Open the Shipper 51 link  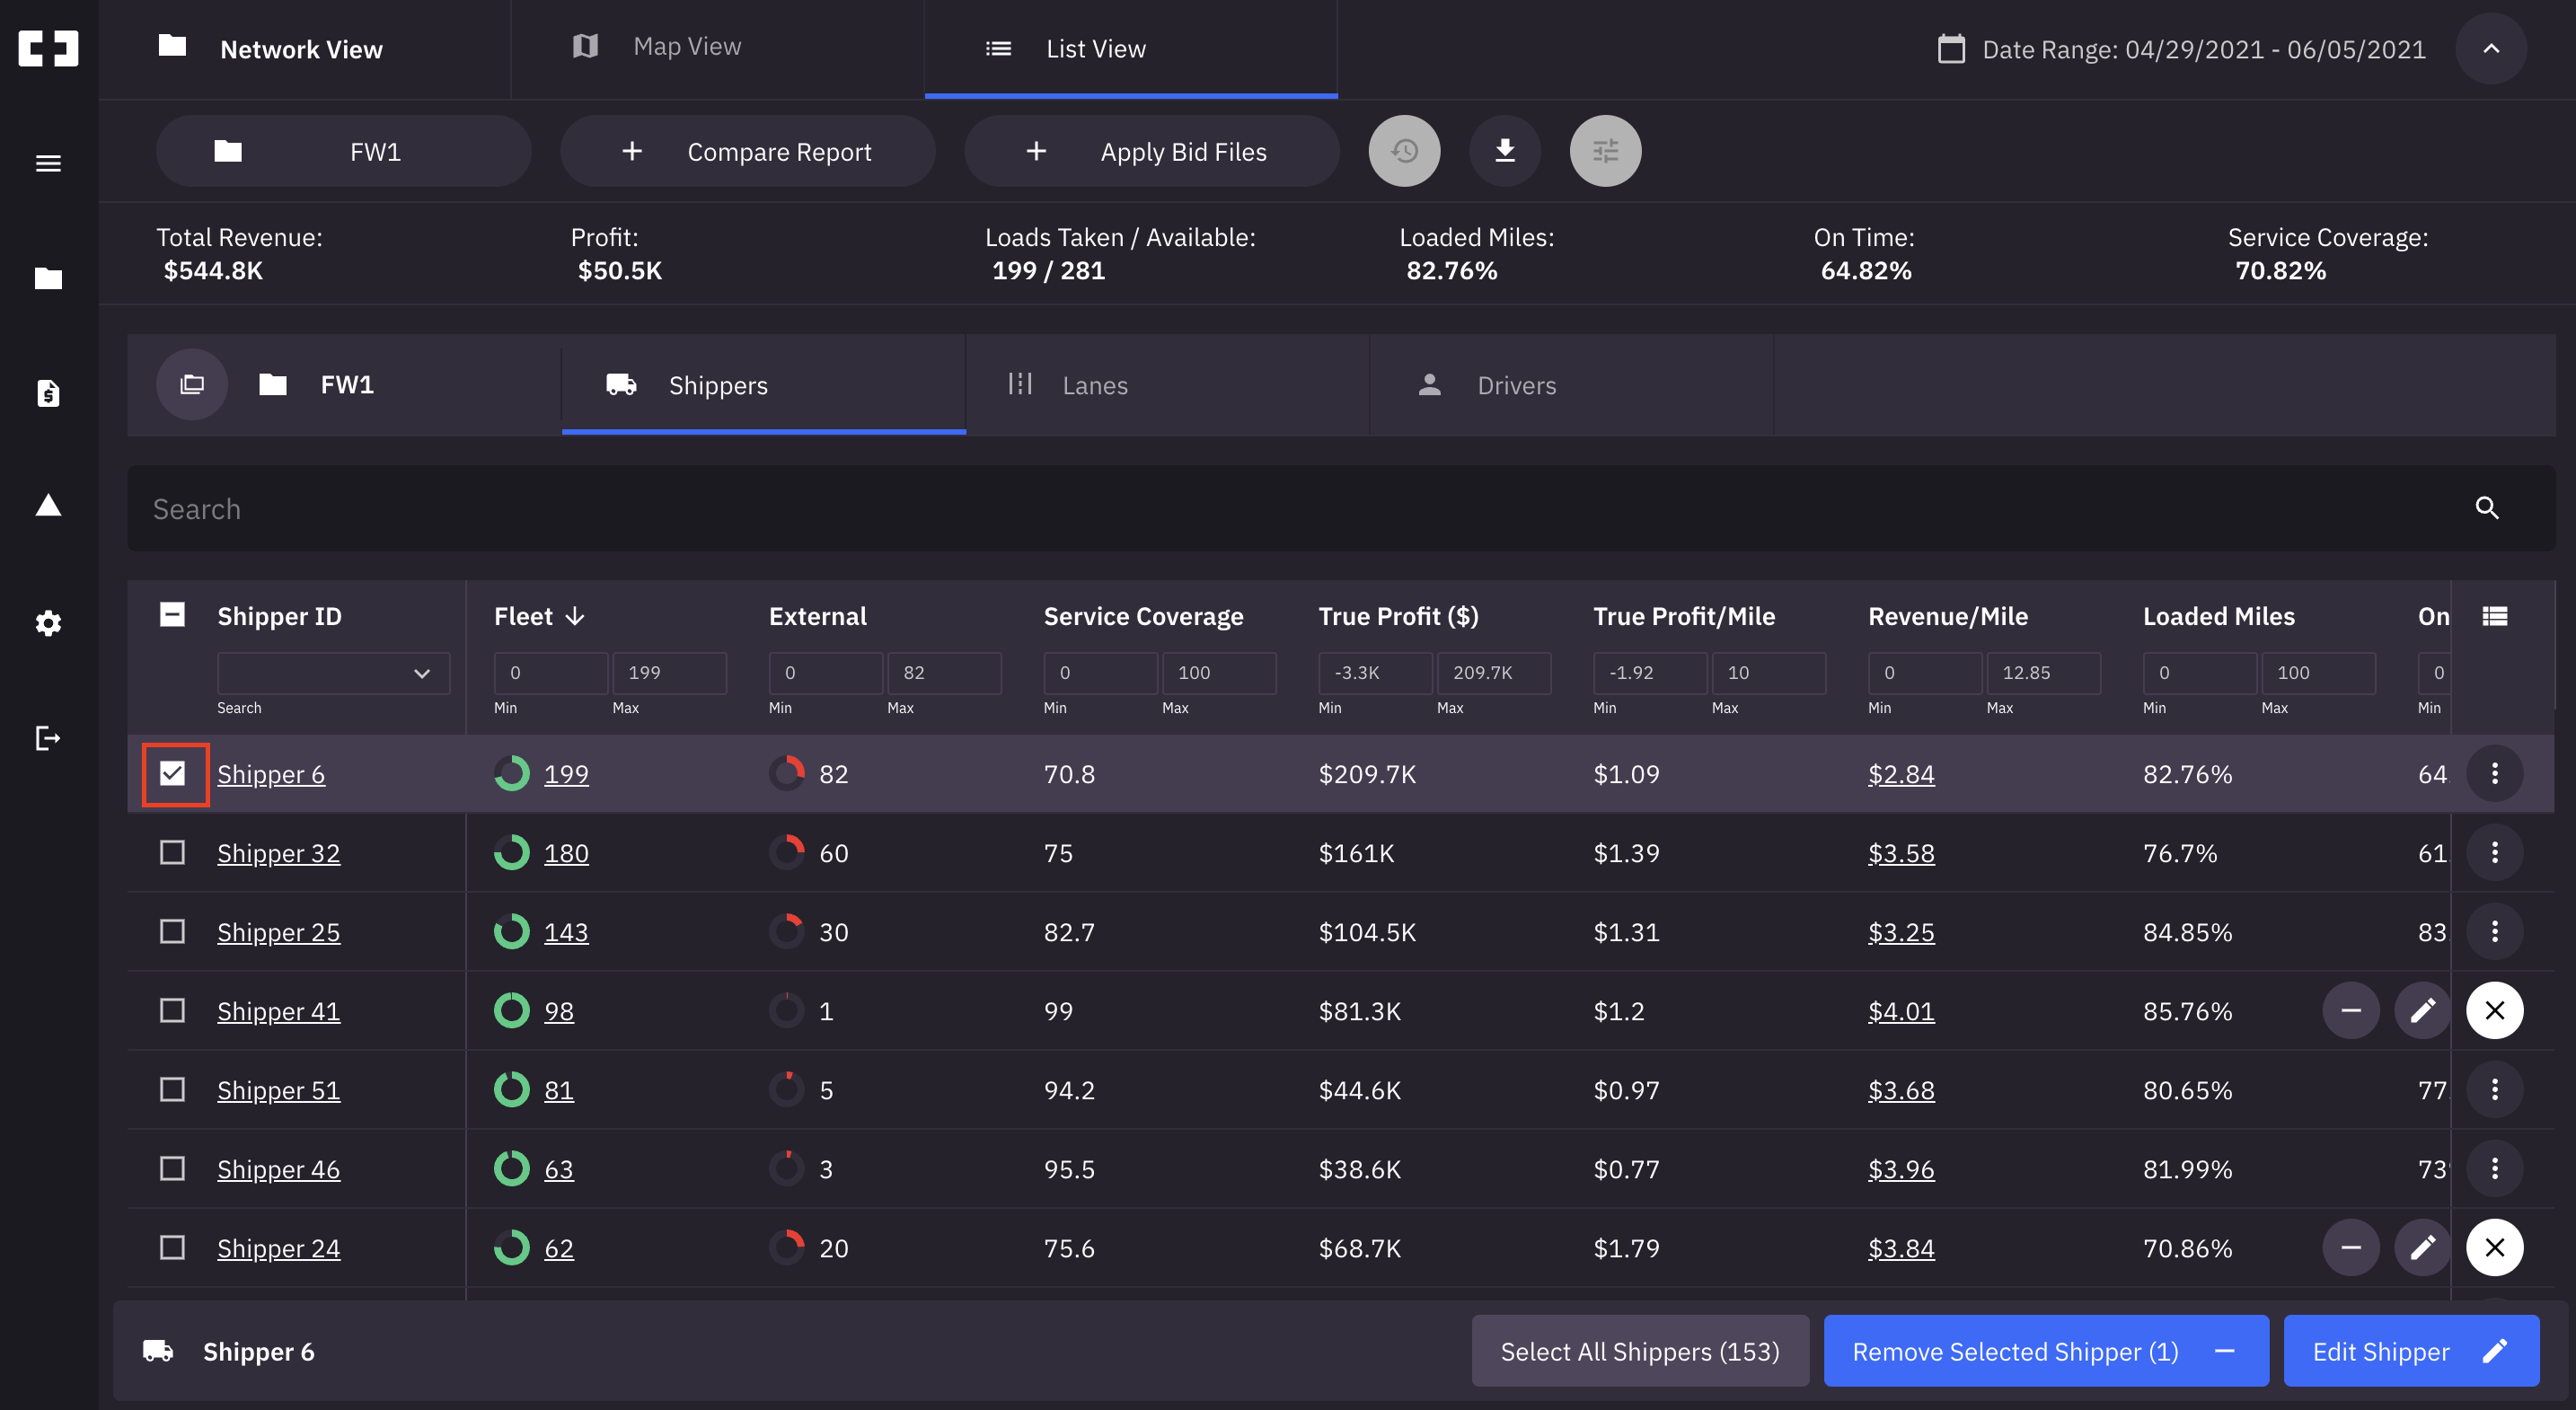click(278, 1089)
